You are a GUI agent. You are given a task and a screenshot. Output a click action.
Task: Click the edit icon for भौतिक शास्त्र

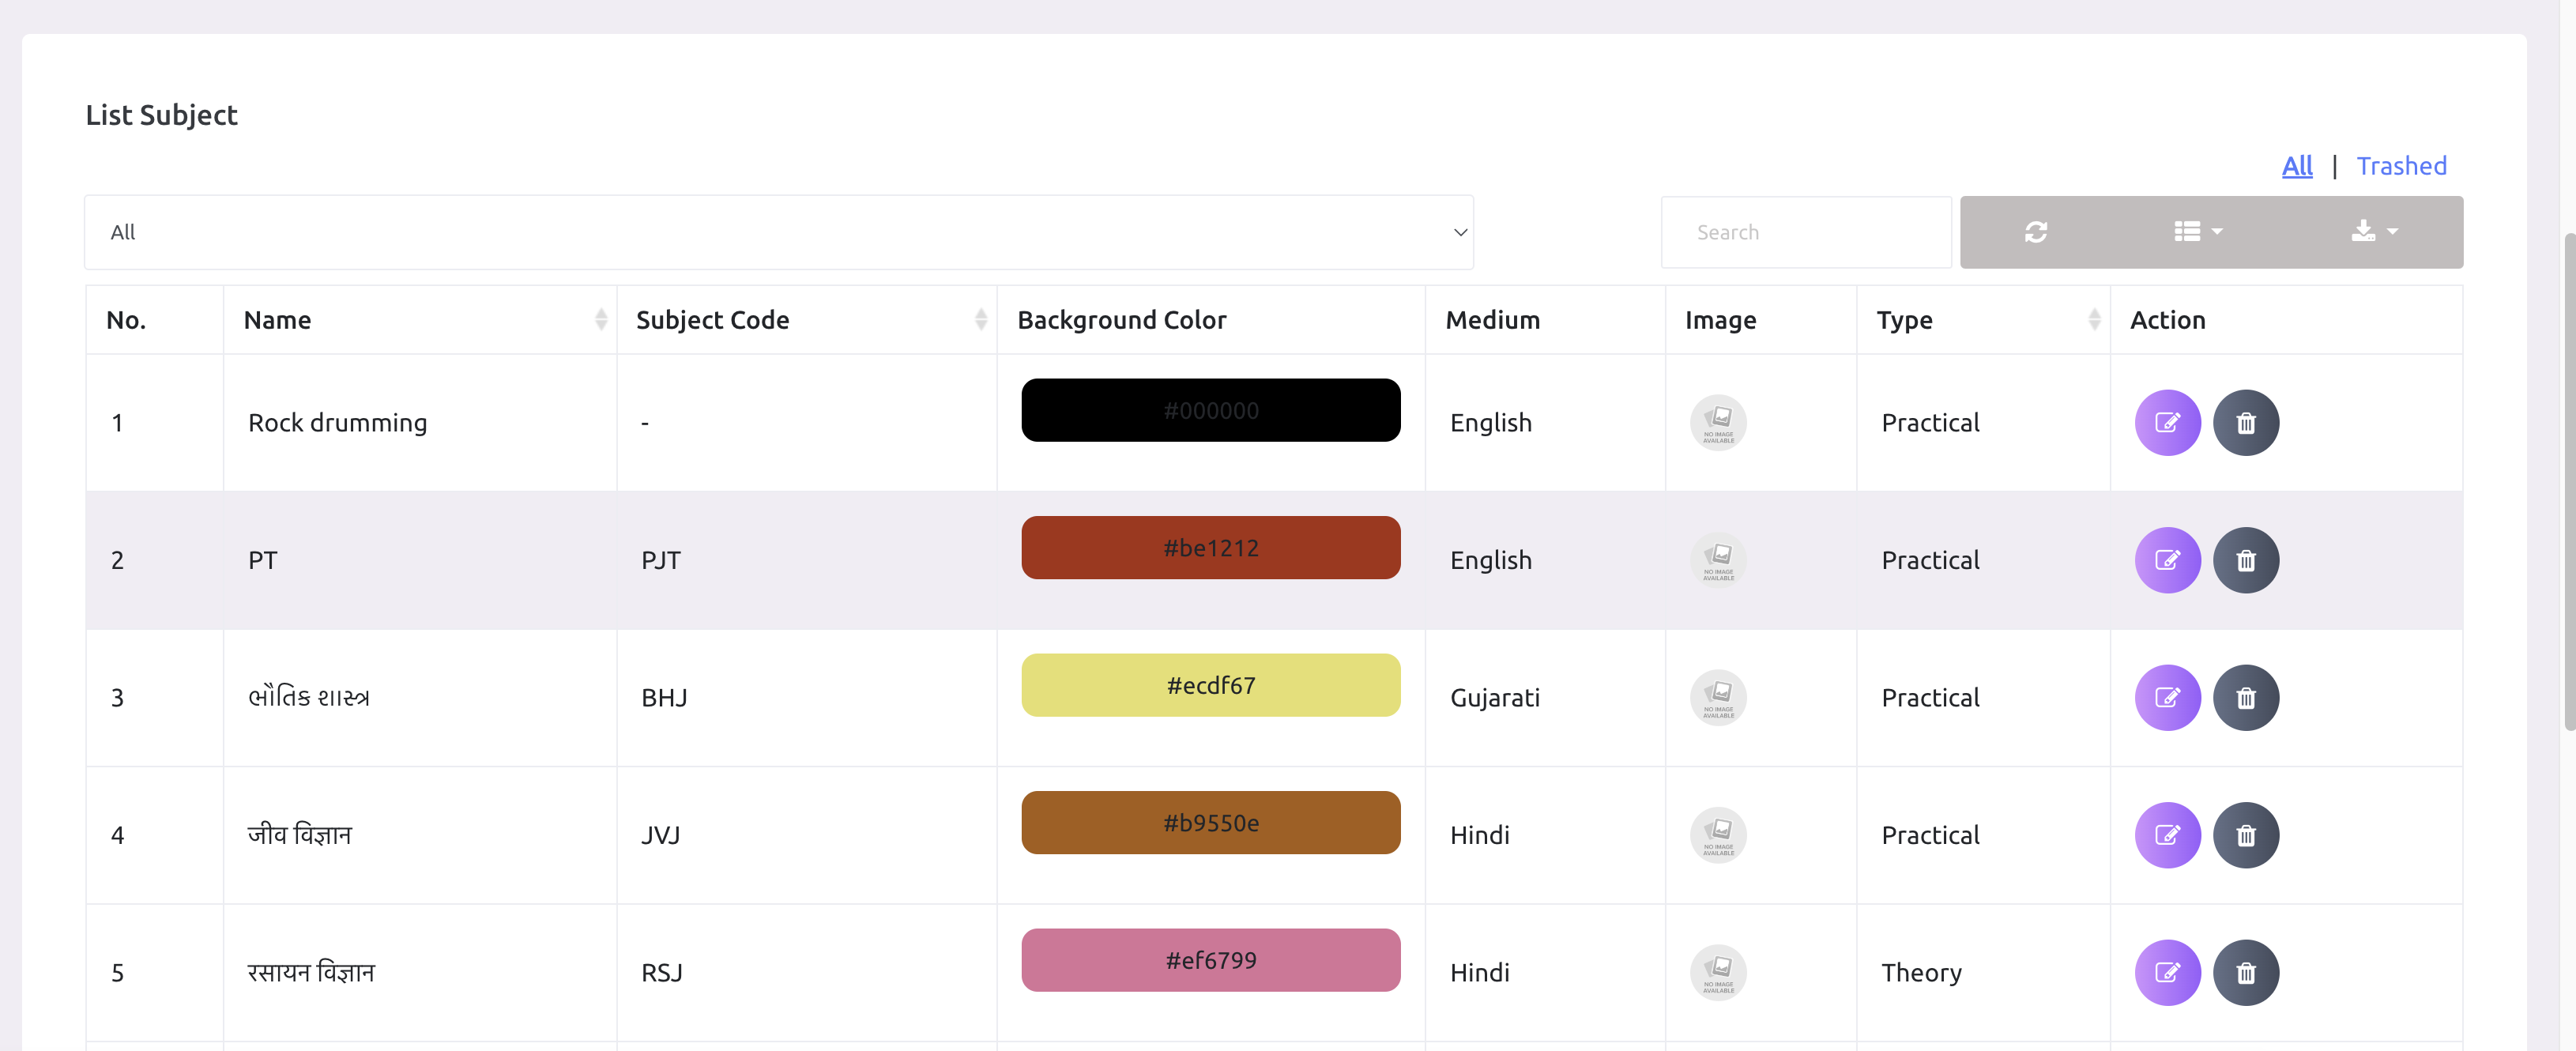point(2164,696)
